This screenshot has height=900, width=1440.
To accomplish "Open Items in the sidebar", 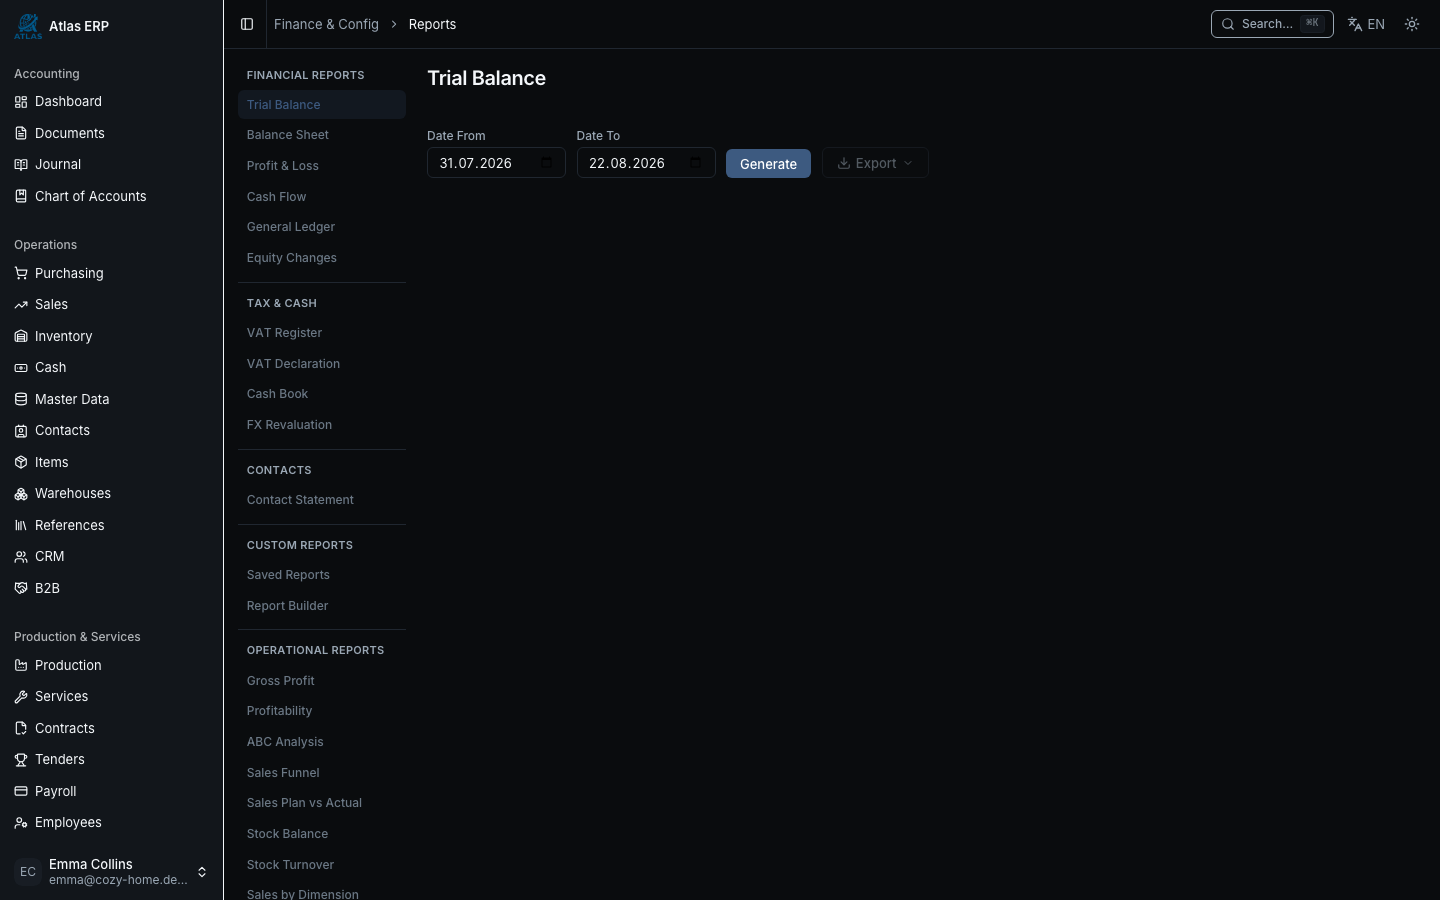I will pos(111,462).
